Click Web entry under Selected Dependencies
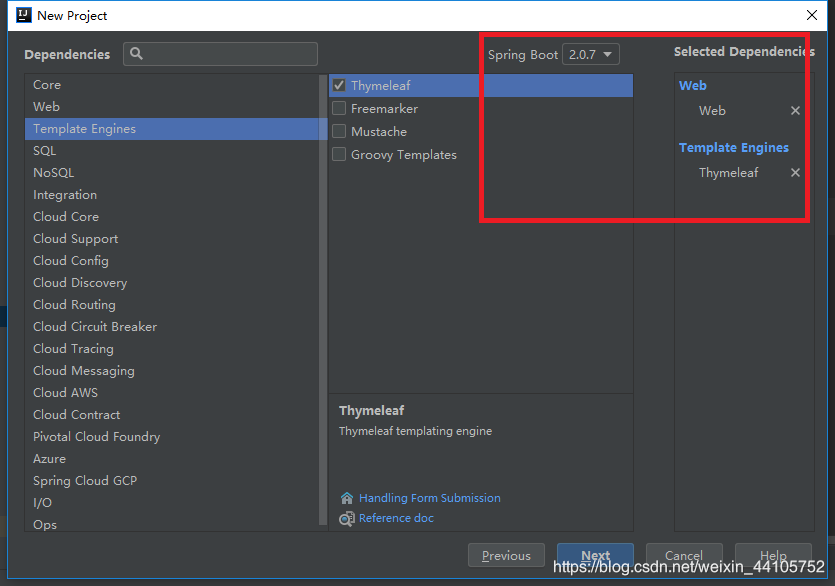The height and width of the screenshot is (586, 835). (x=712, y=110)
